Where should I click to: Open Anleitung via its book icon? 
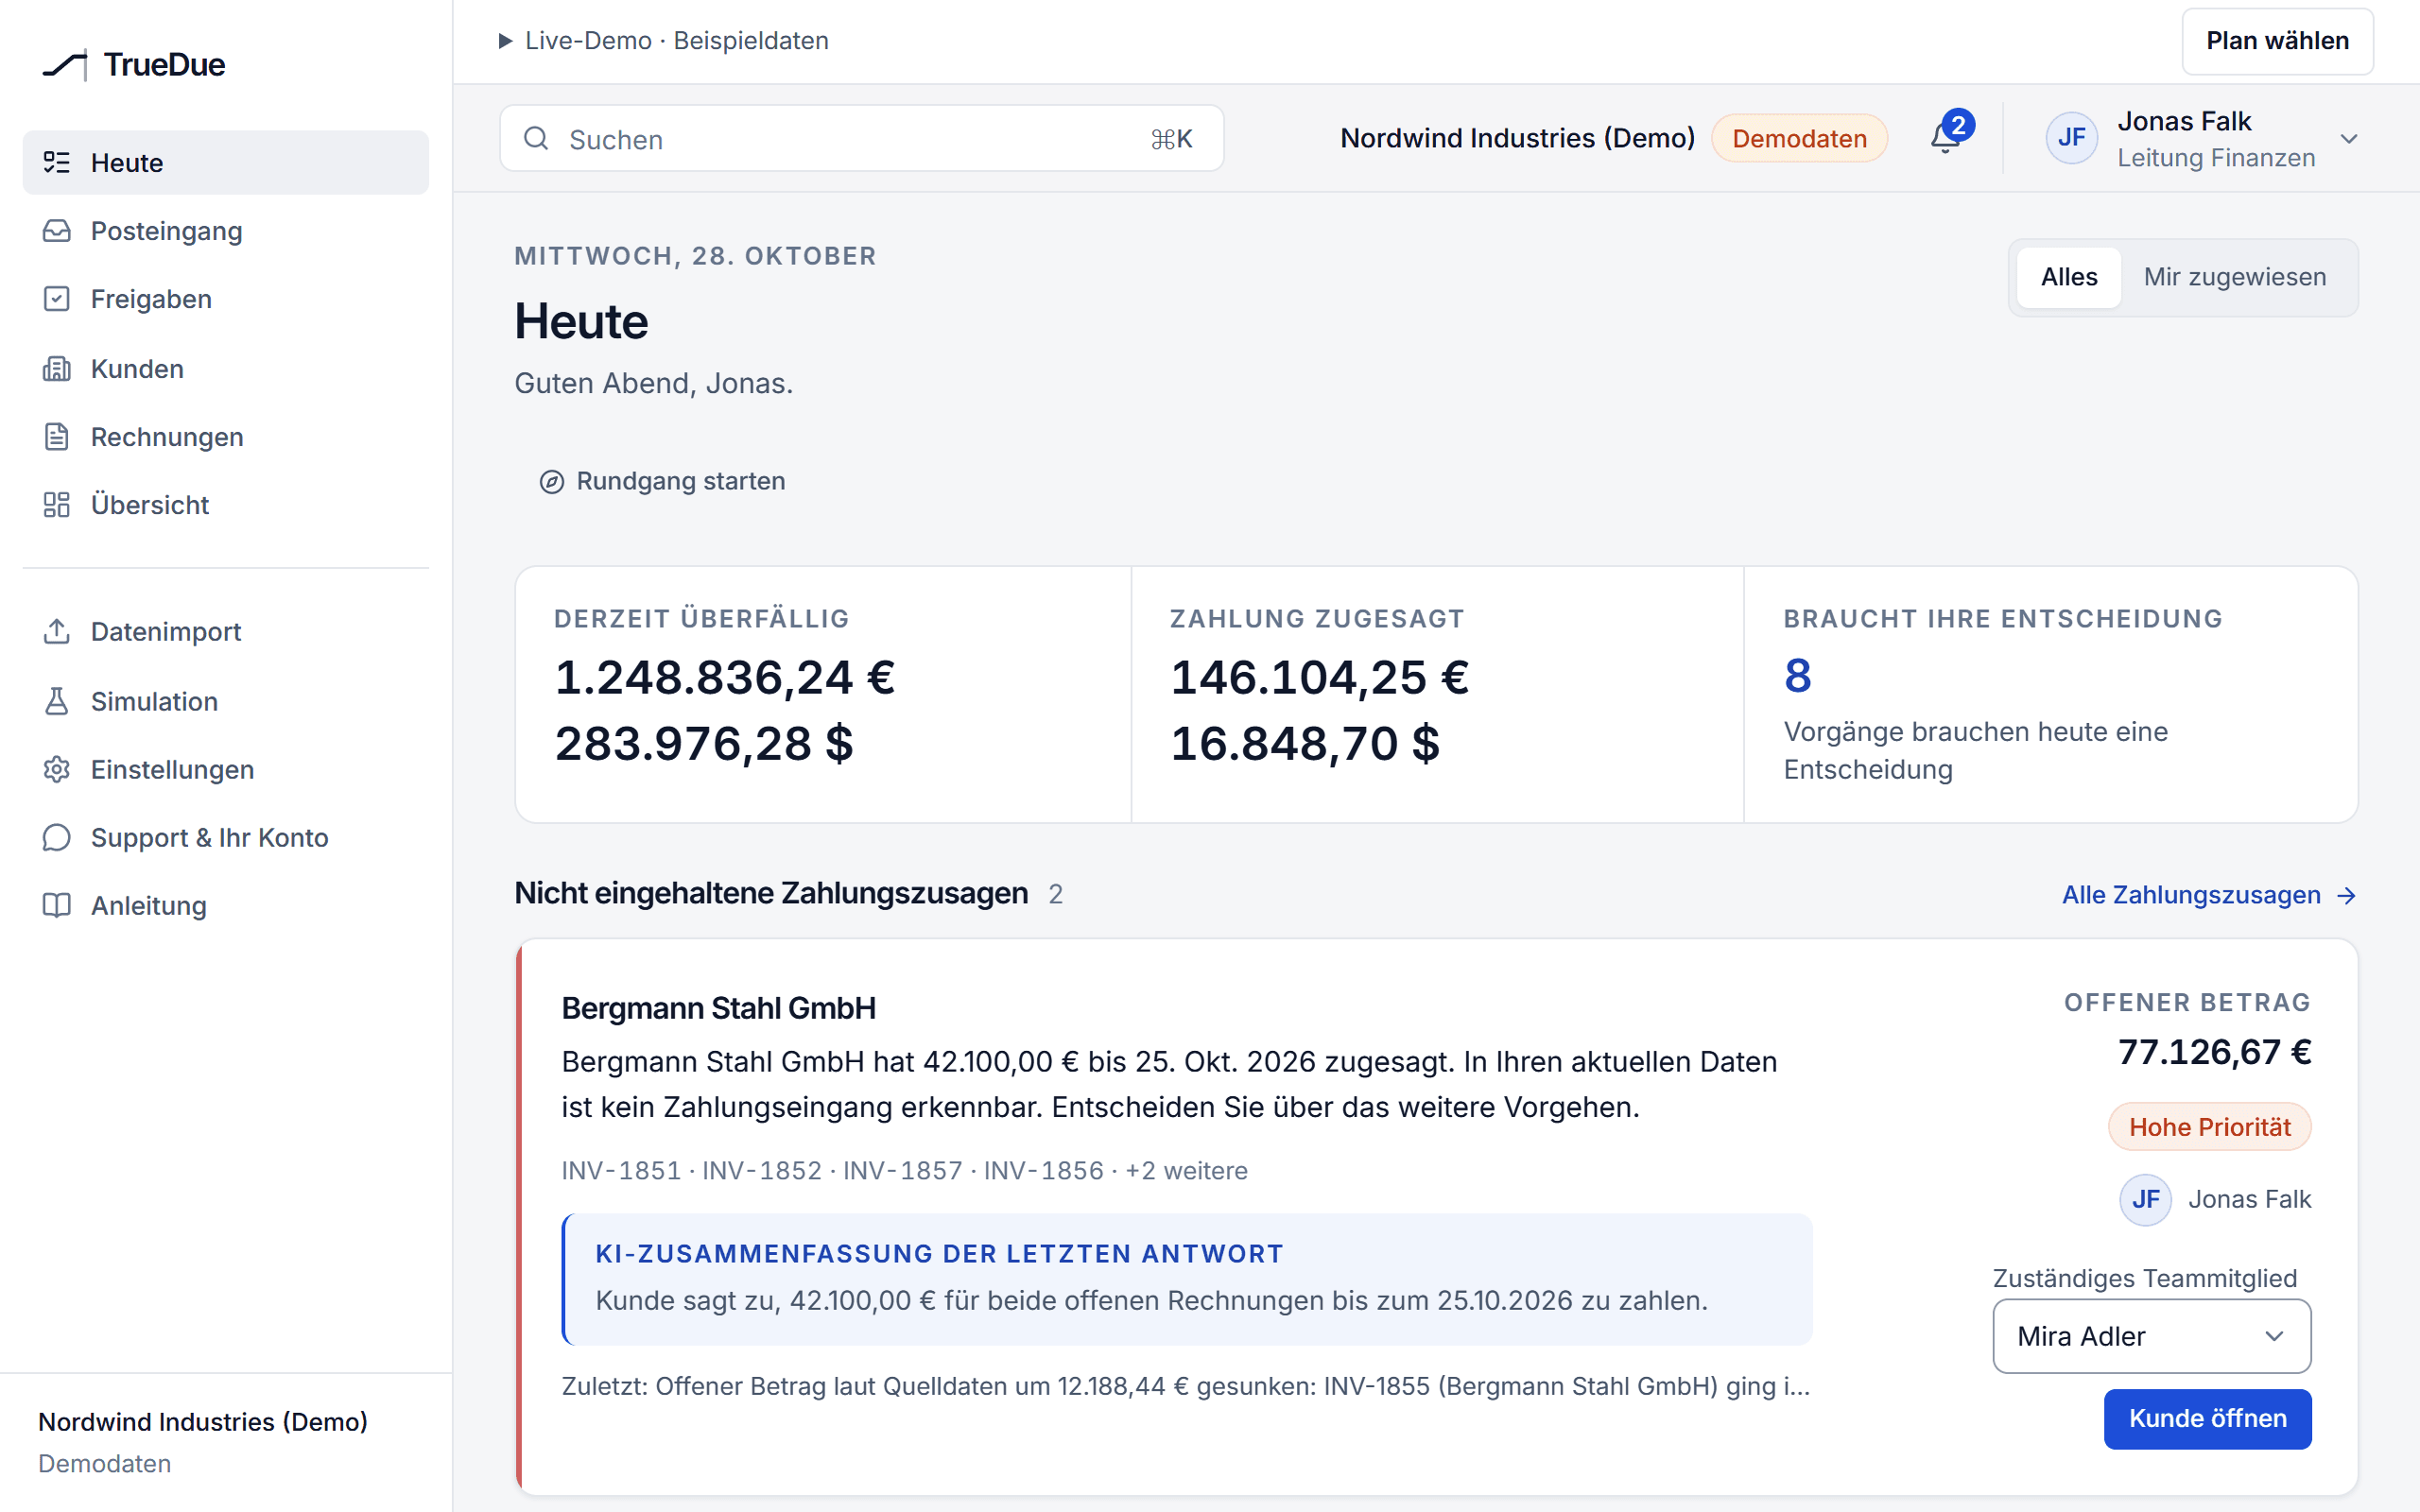point(57,905)
